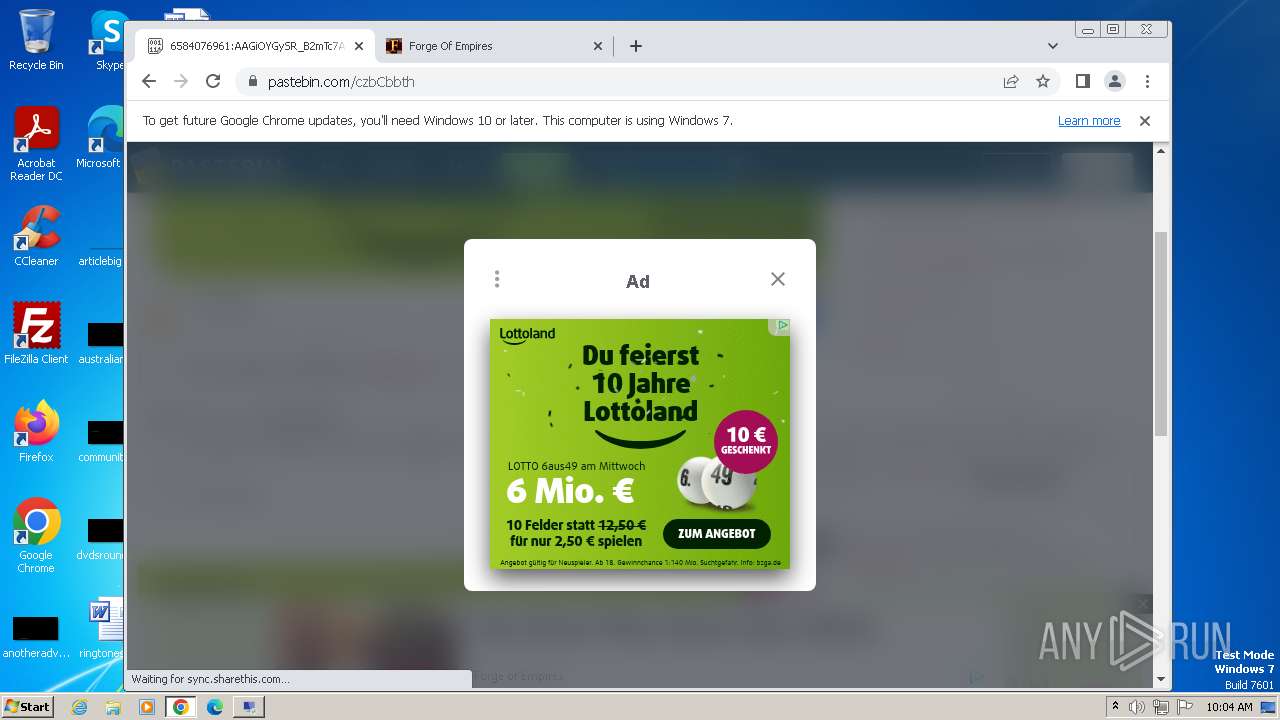Viewport: 1280px width, 720px height.
Task: Launch Firefox from the desktop
Action: pyautogui.click(x=36, y=432)
